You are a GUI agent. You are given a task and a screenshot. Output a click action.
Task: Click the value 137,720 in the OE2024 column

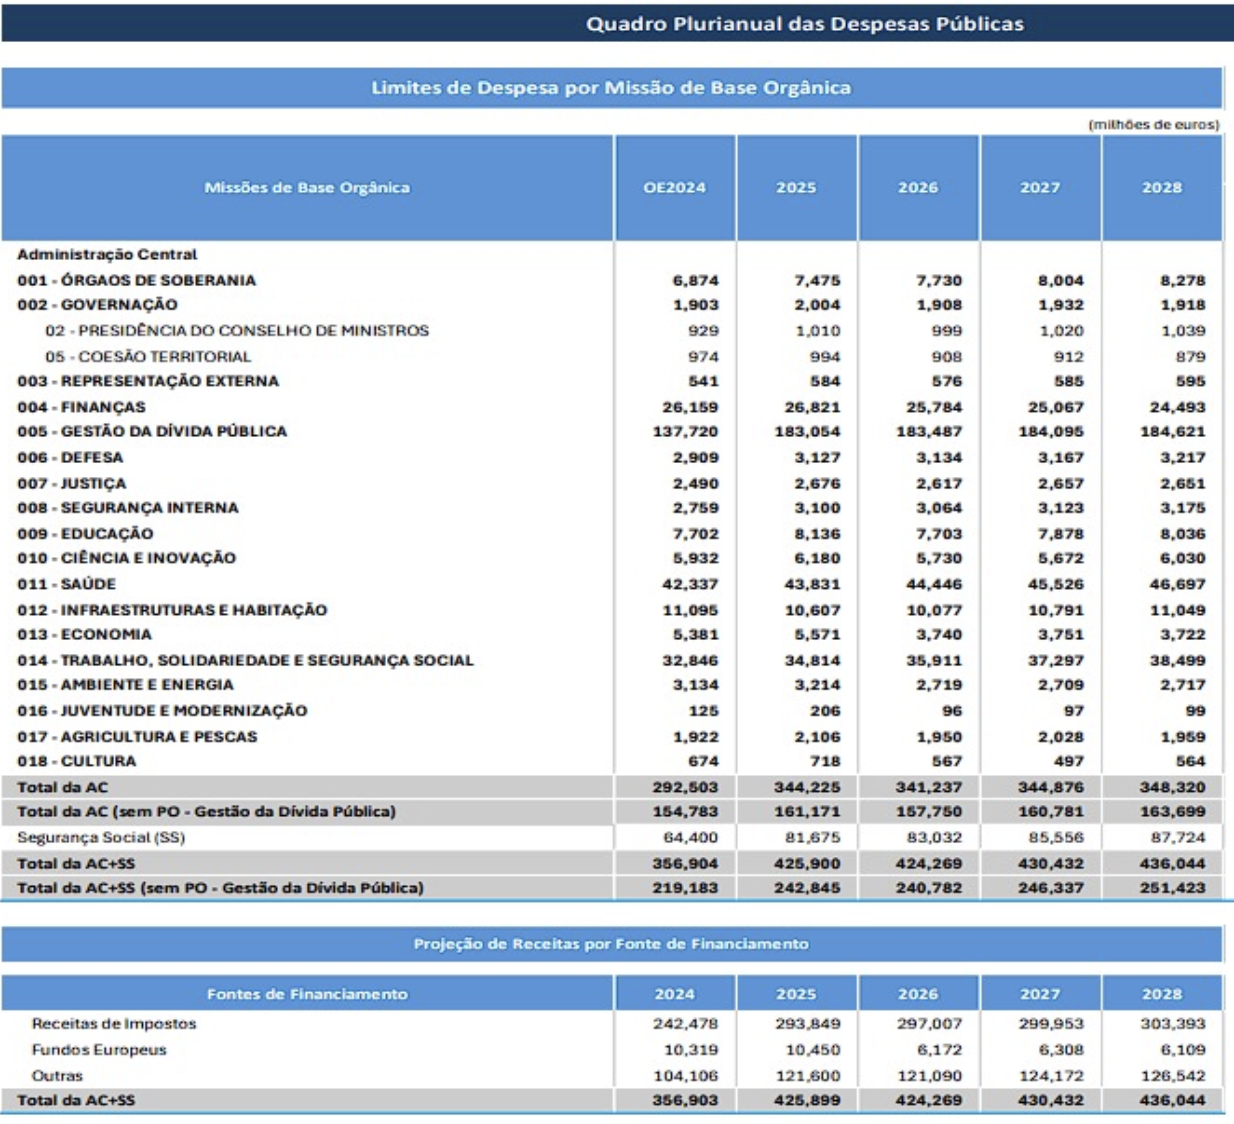click(685, 432)
